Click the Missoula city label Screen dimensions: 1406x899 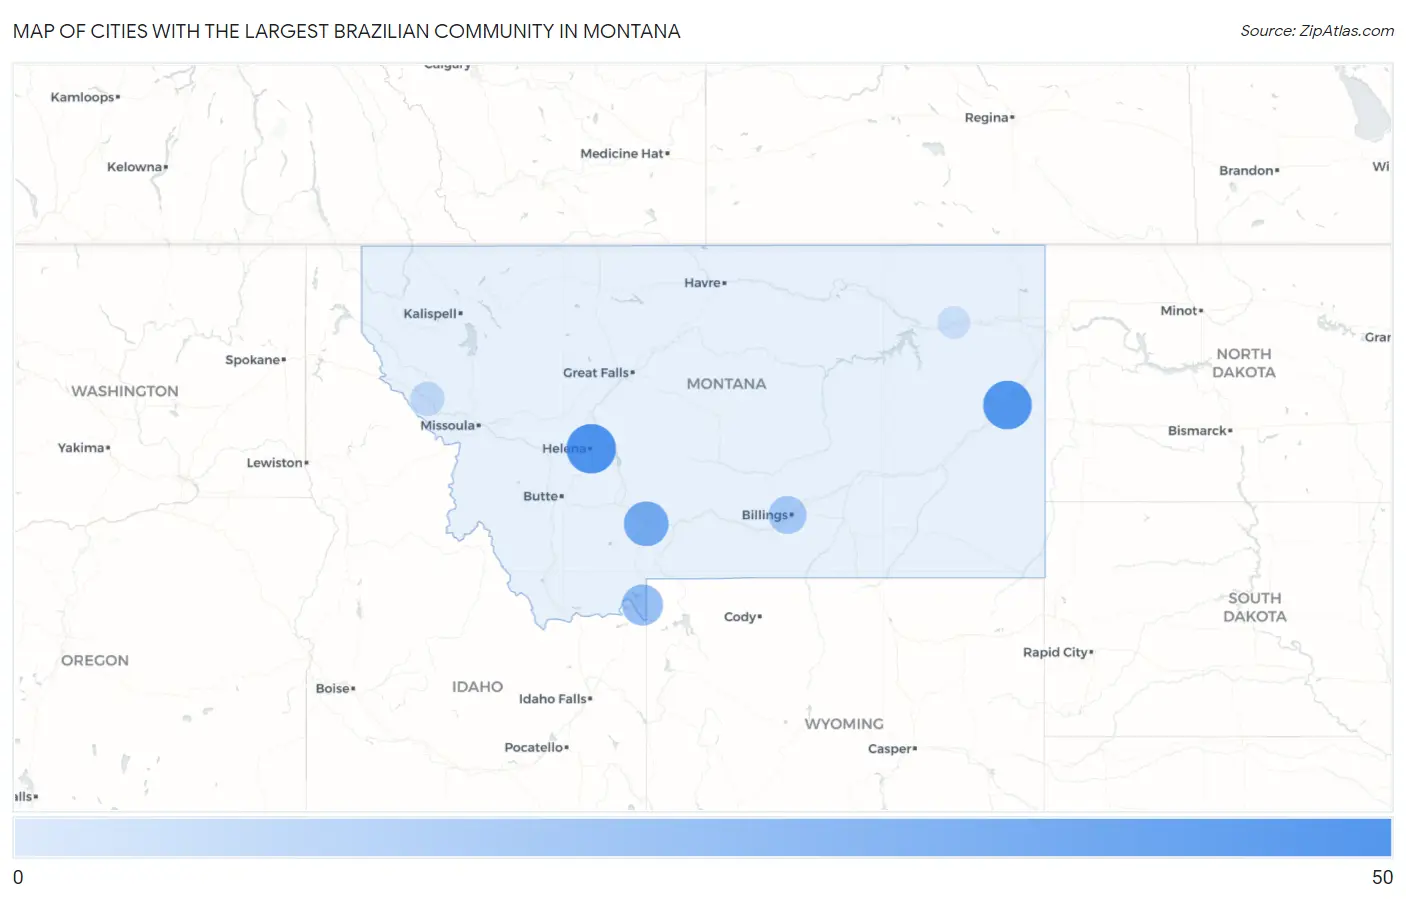pos(447,426)
